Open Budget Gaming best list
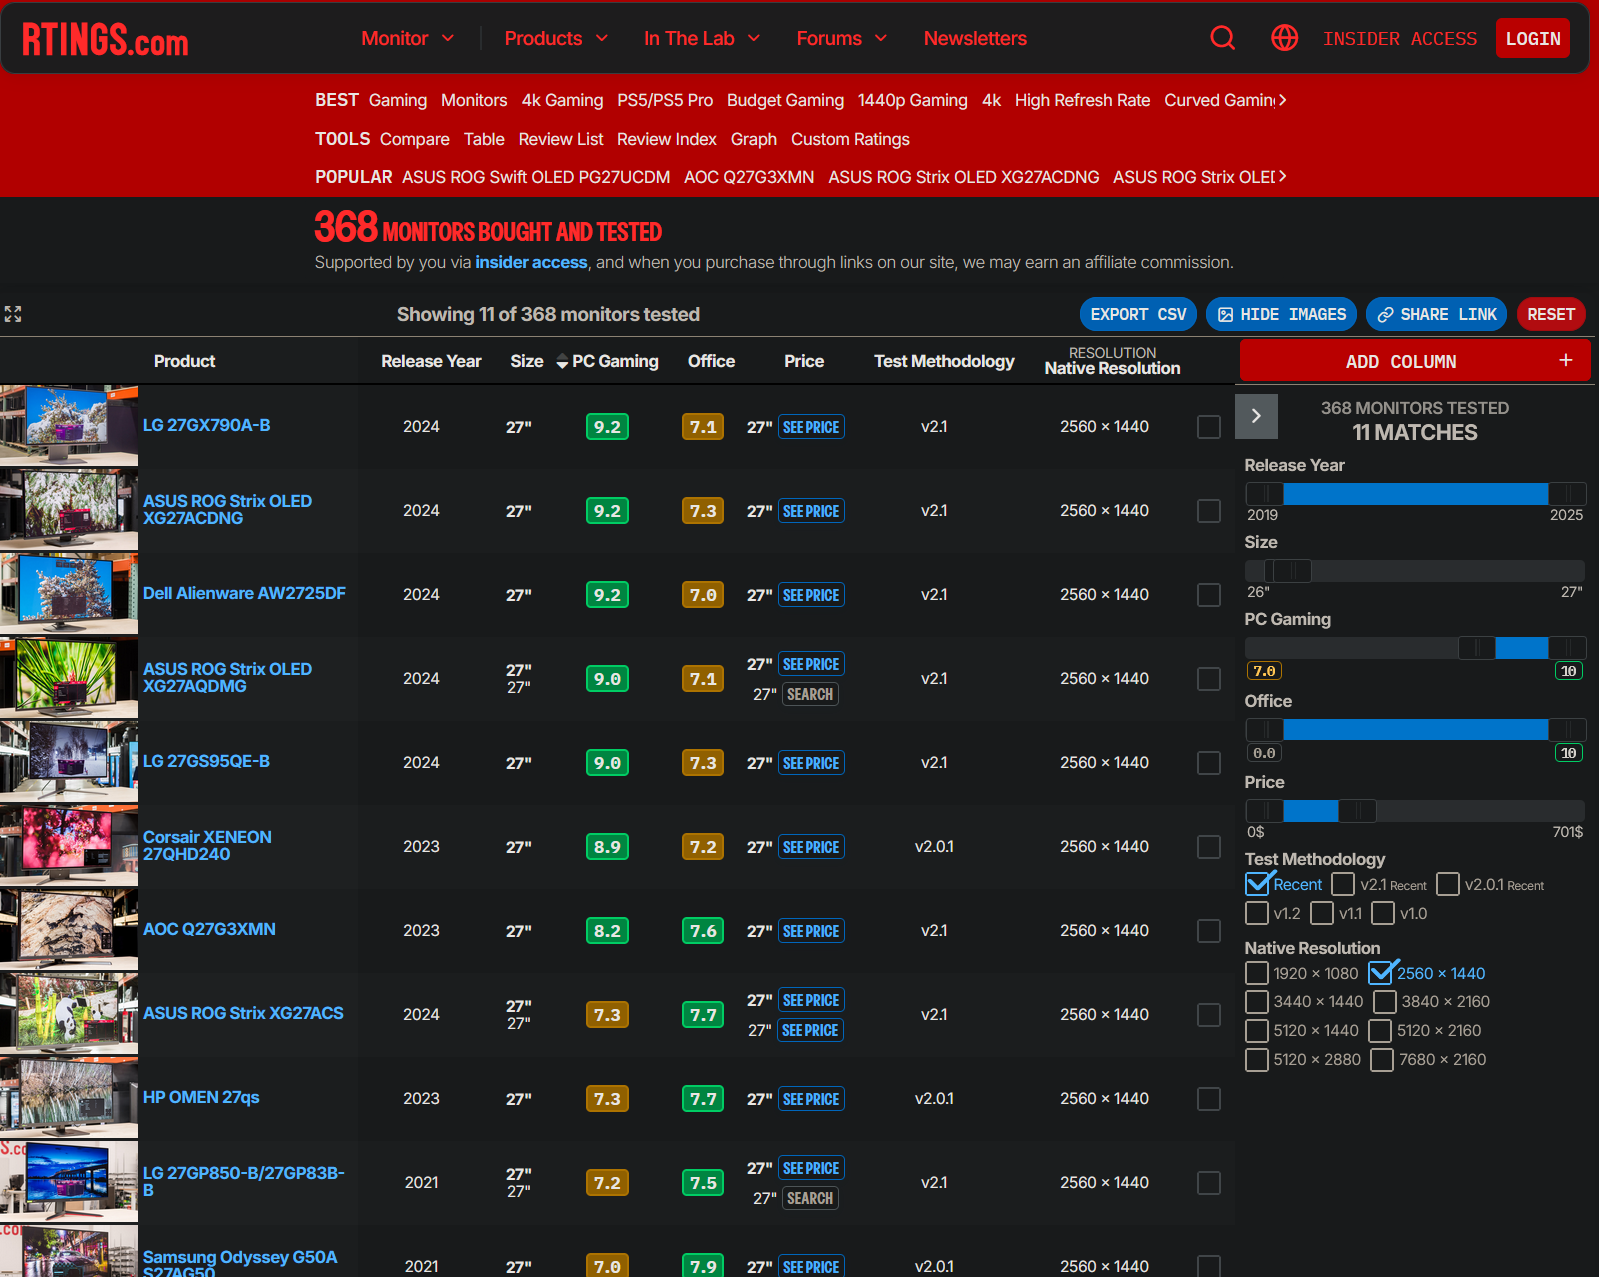This screenshot has width=1599, height=1277. 785,100
